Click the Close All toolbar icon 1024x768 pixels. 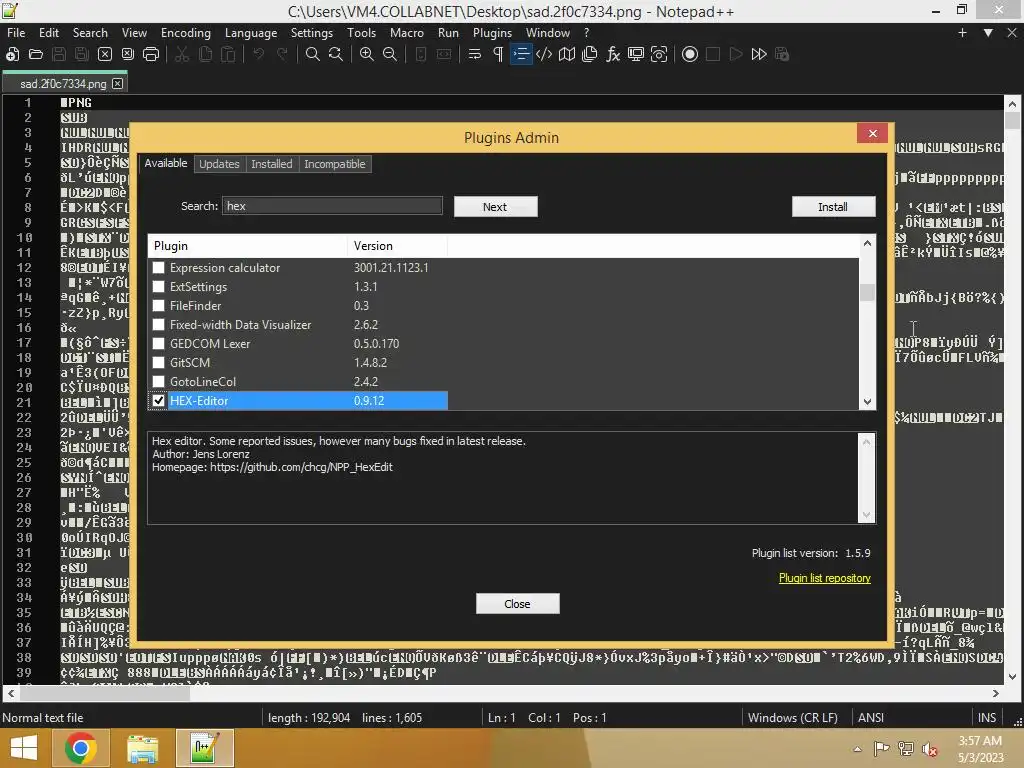[x=128, y=54]
